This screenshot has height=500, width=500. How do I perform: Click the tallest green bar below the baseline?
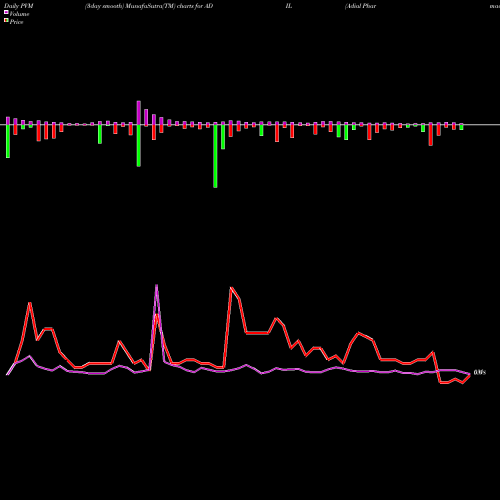[x=215, y=156]
